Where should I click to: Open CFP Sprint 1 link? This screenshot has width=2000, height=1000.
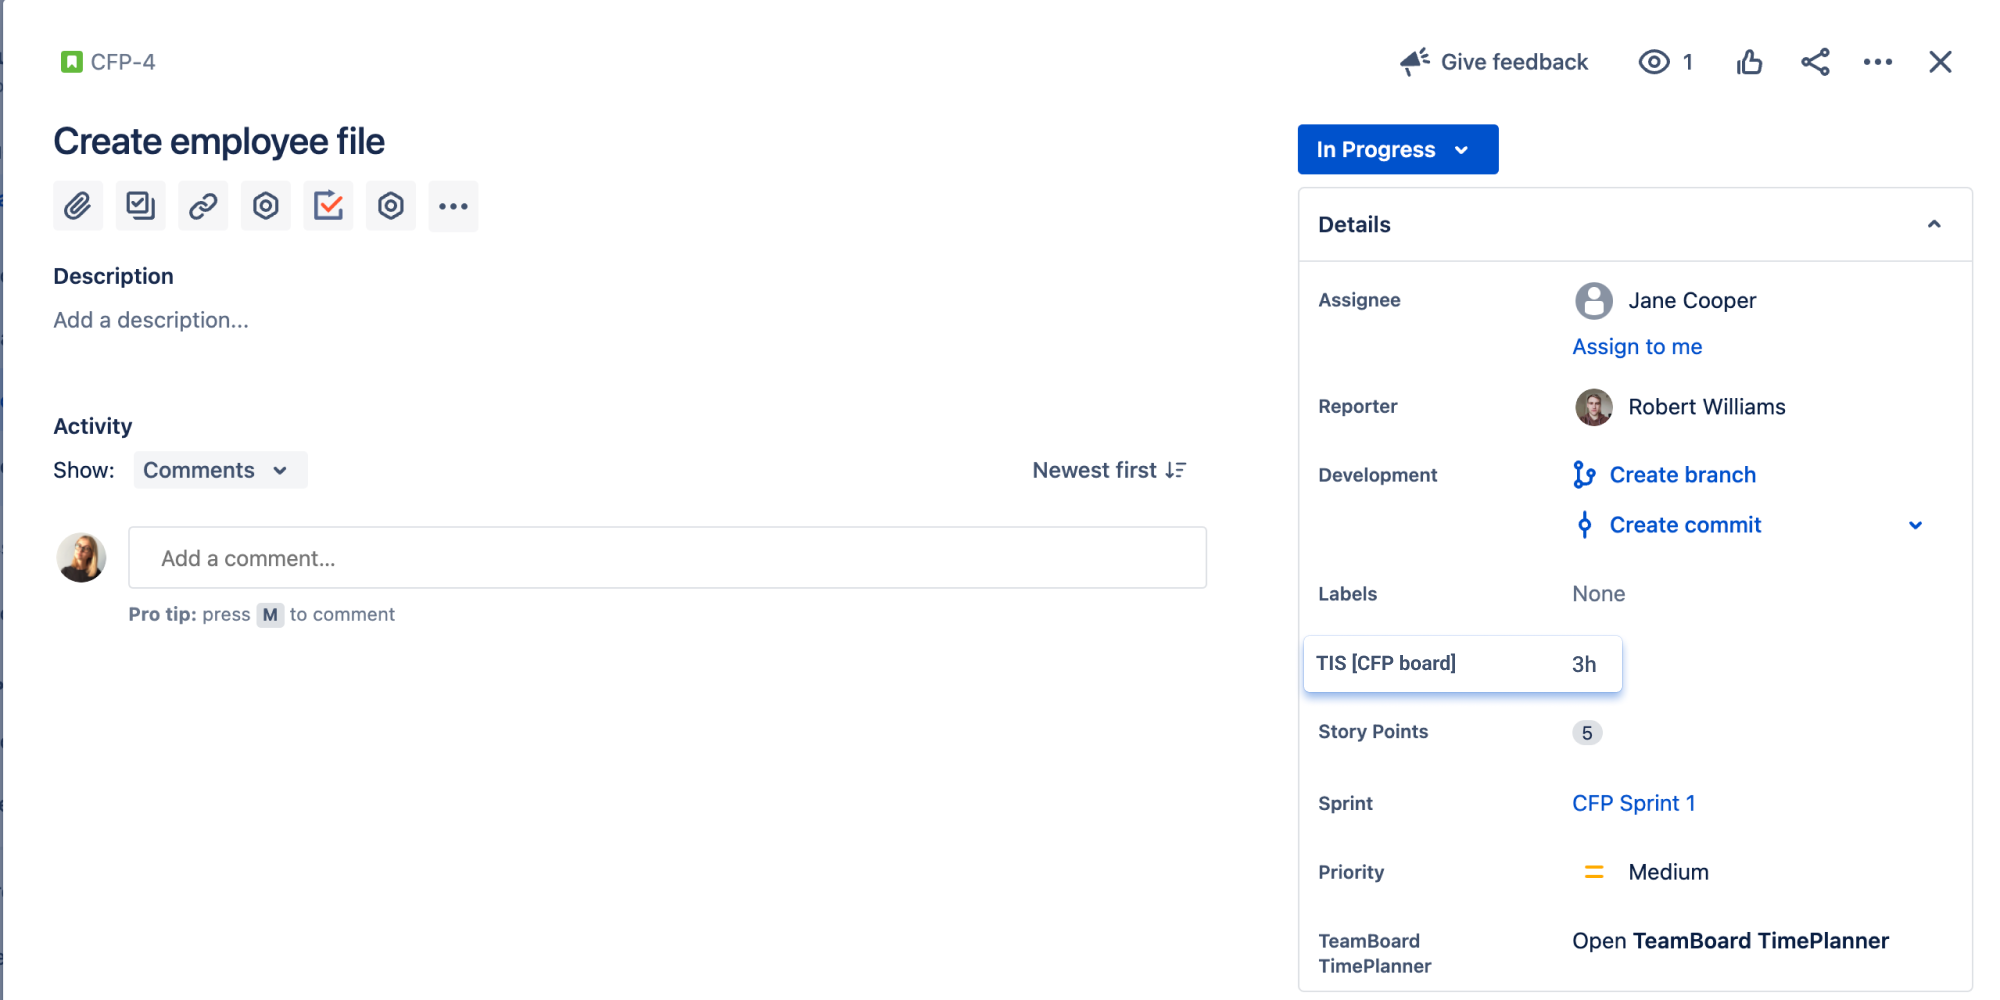(1633, 802)
